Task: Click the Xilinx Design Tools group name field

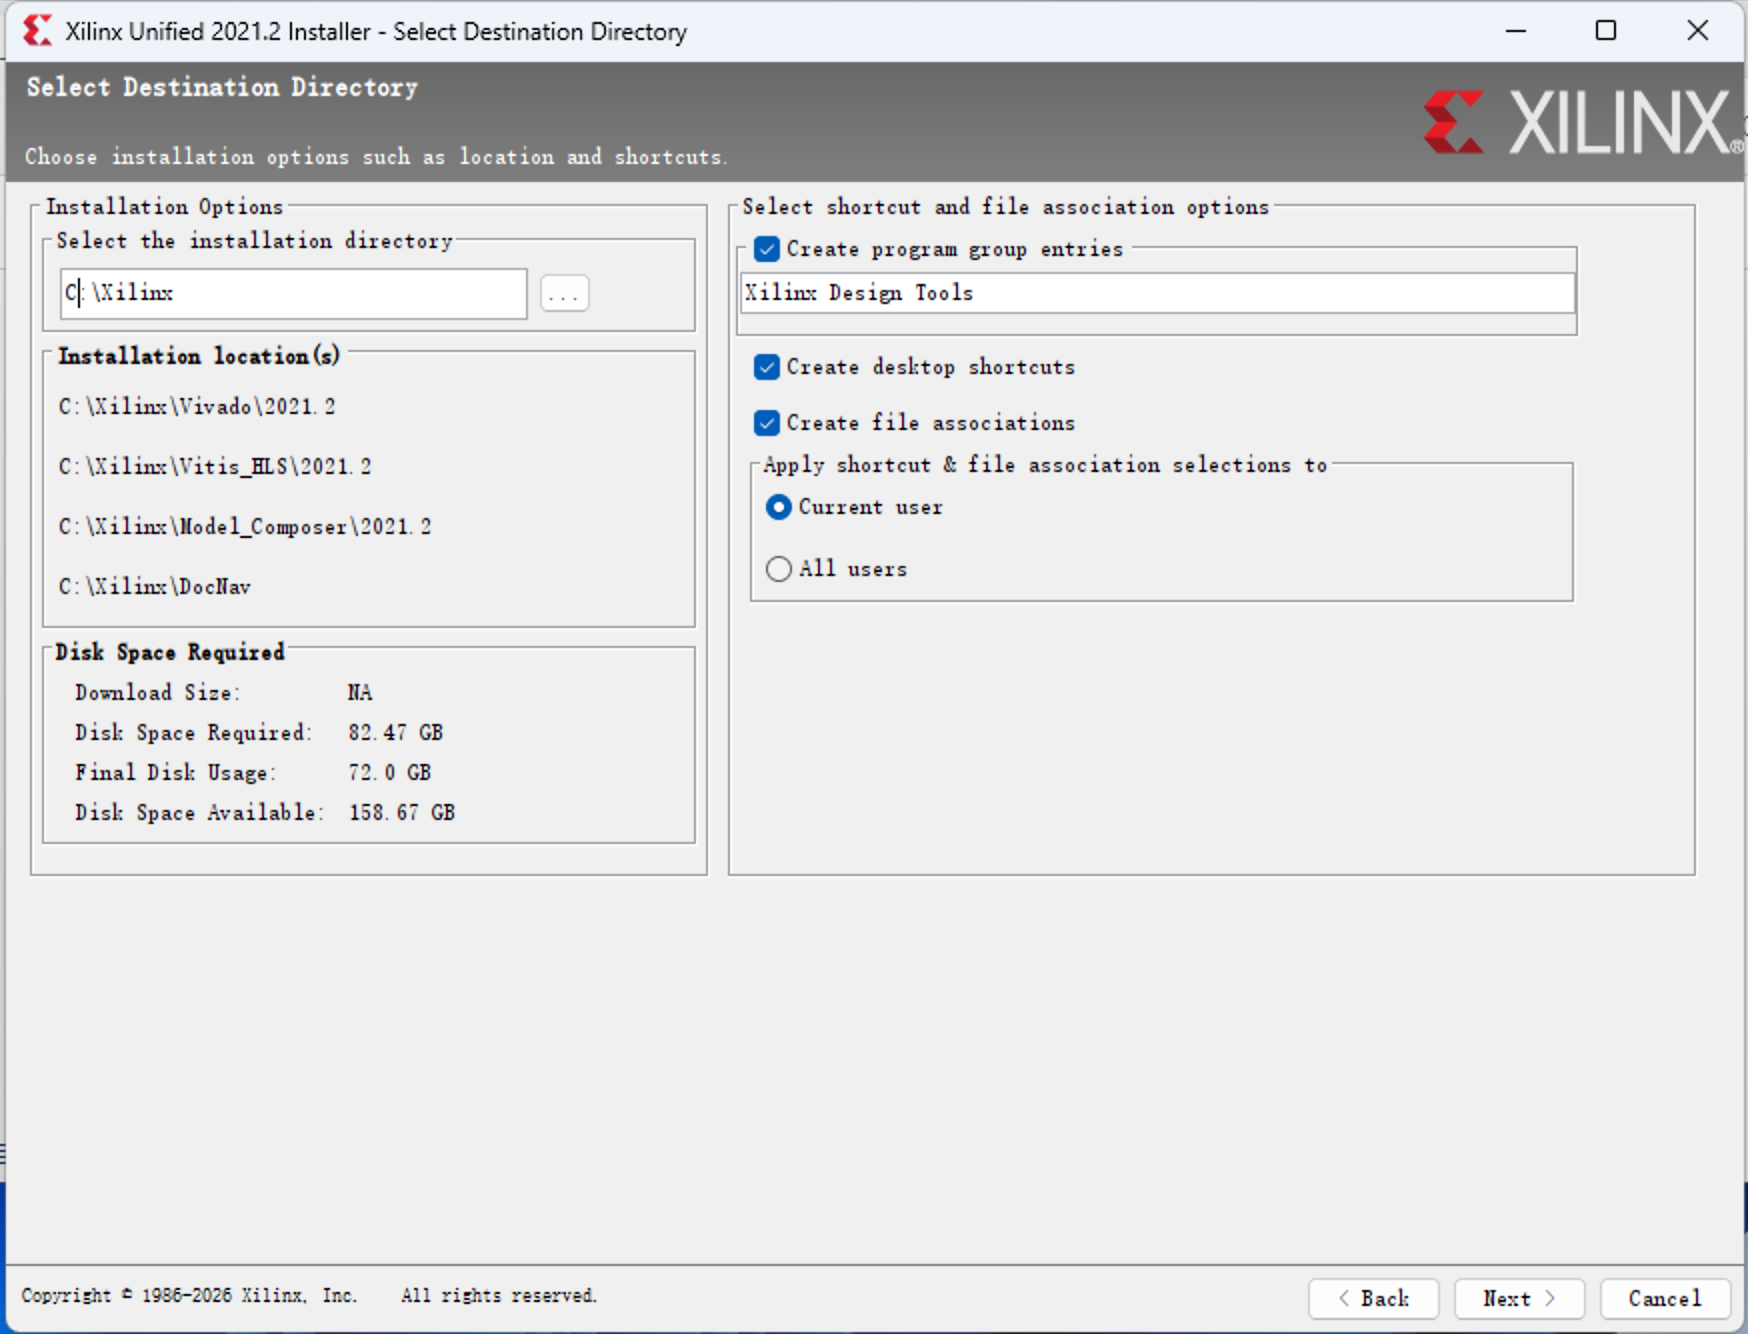Action: (x=1156, y=293)
